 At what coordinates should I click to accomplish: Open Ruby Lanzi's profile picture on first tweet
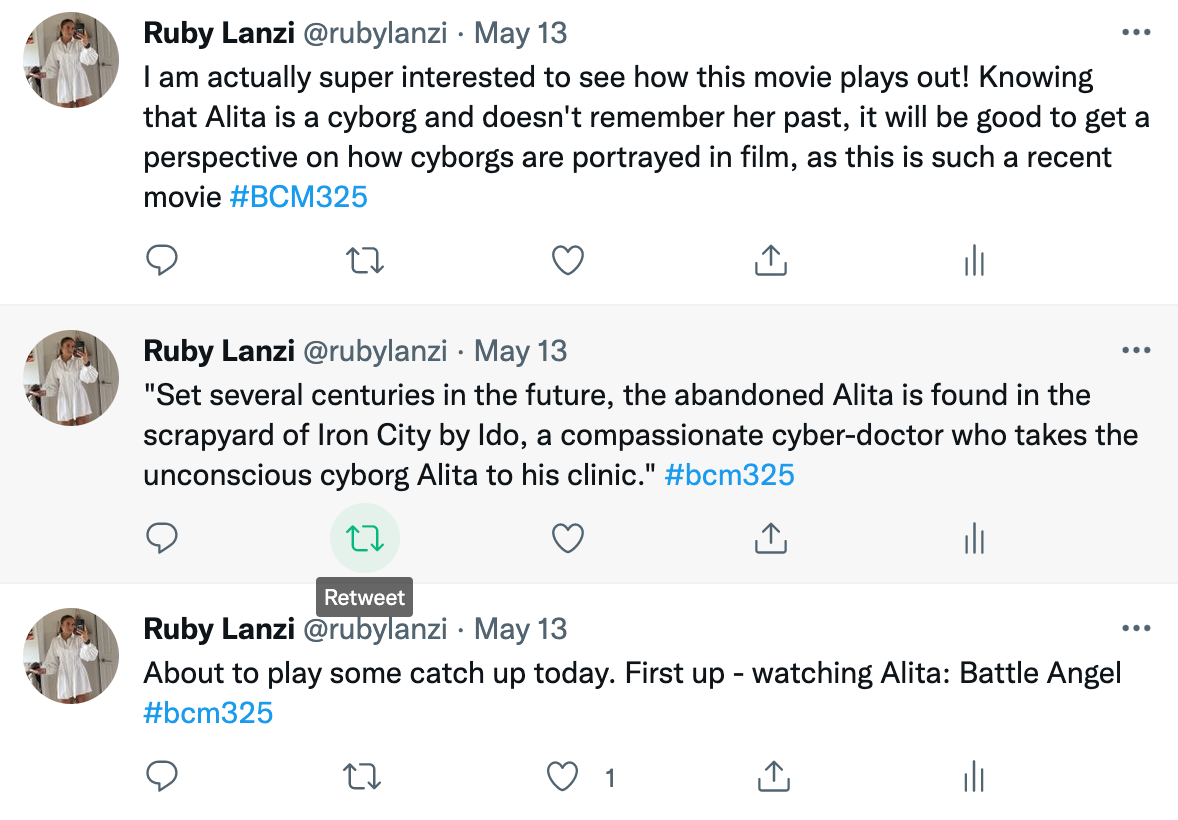(71, 61)
